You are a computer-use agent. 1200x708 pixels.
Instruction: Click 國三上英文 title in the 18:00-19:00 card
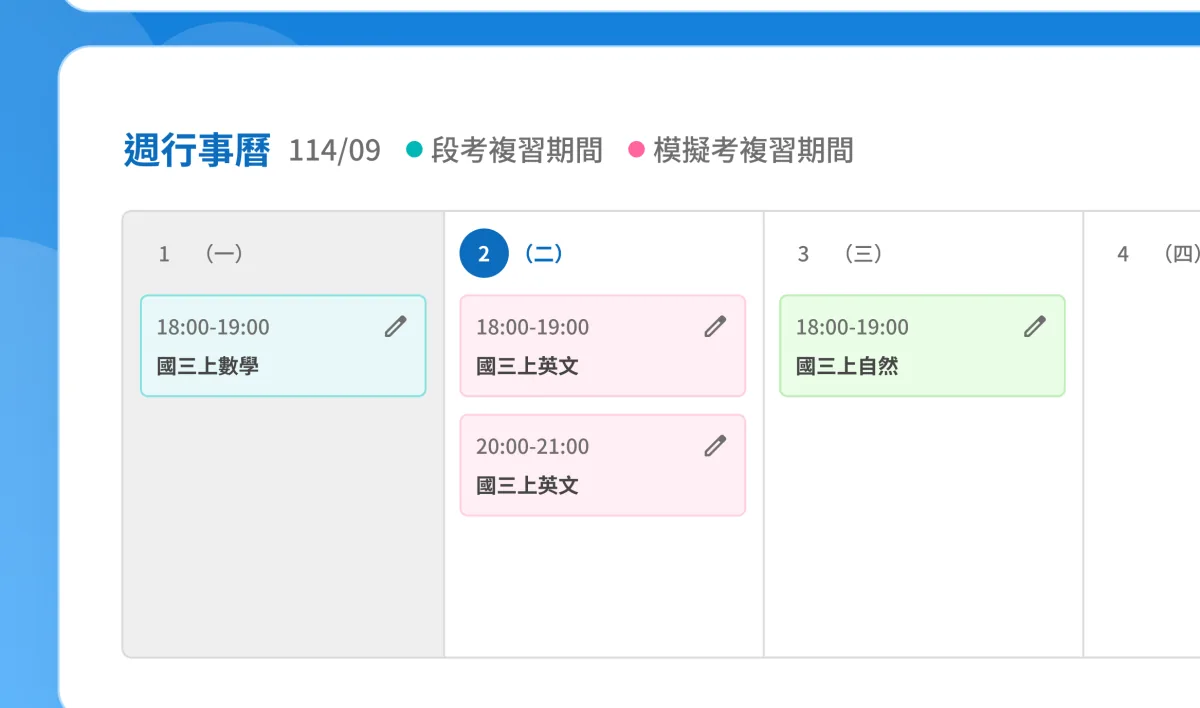pos(527,366)
